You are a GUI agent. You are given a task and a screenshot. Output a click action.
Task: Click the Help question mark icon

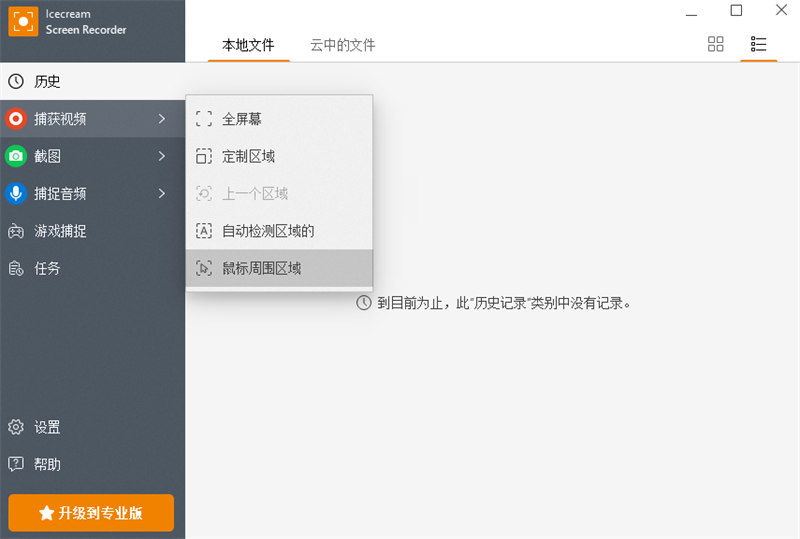pyautogui.click(x=16, y=464)
